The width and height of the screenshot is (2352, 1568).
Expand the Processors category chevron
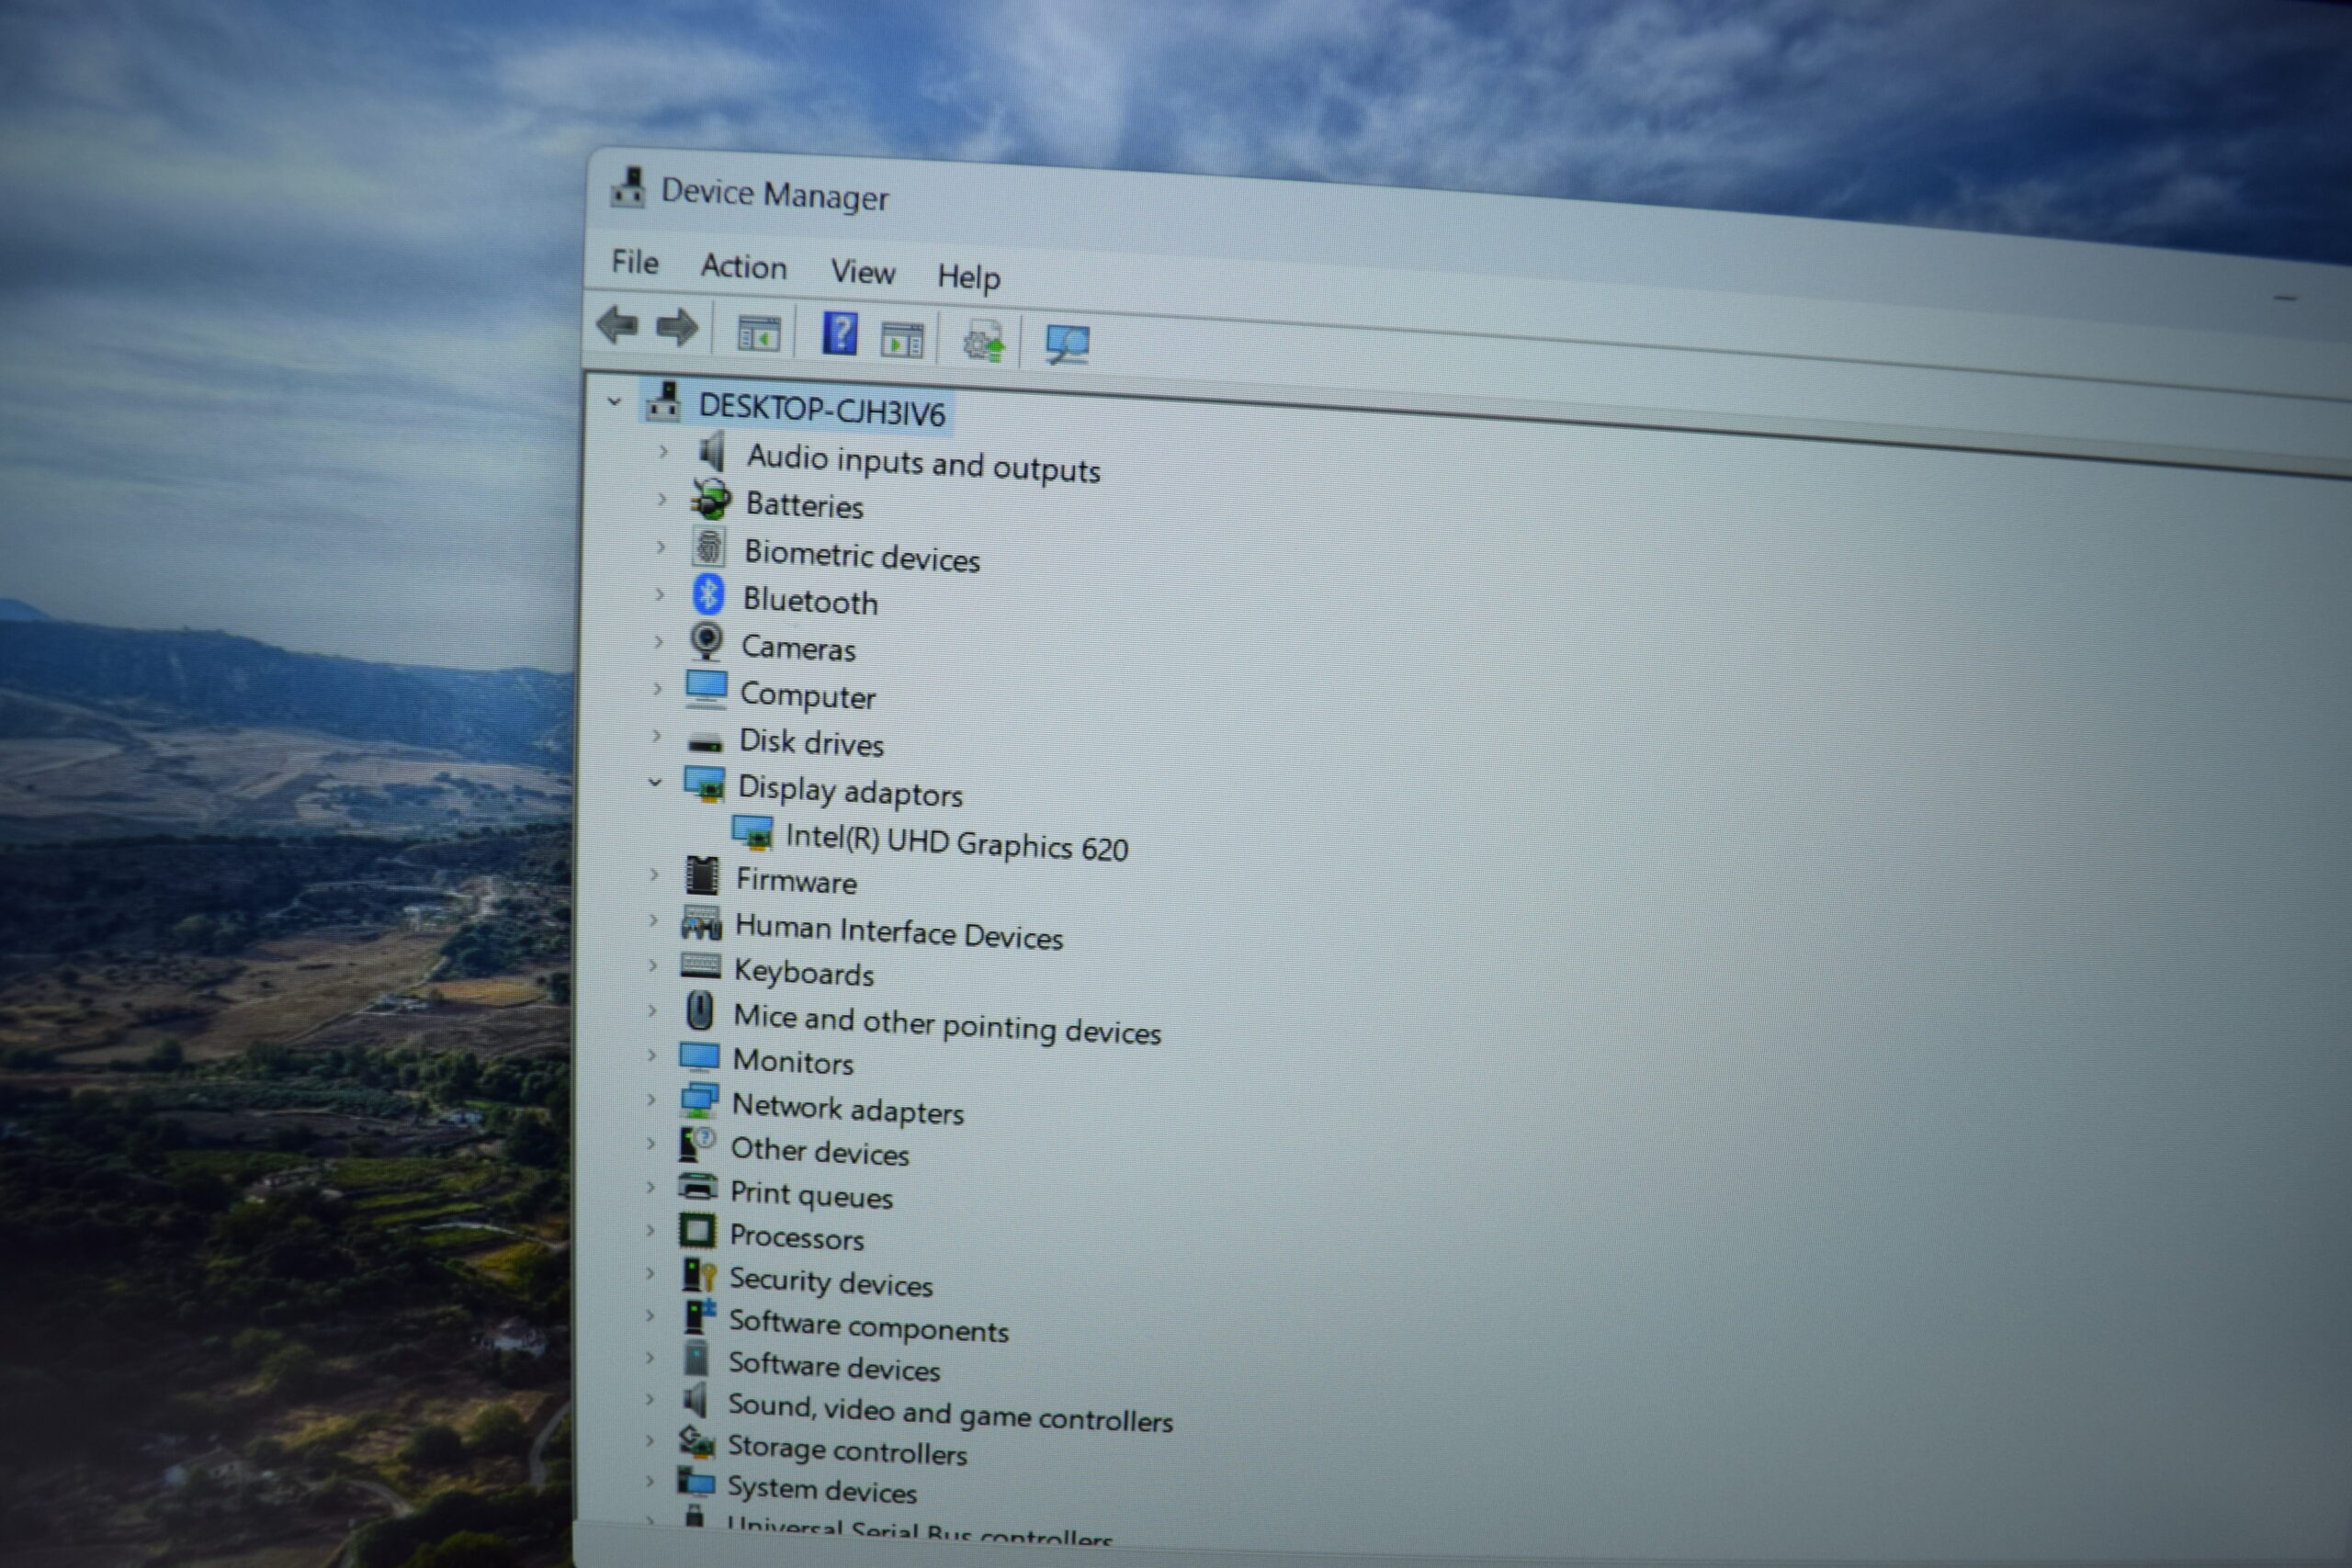click(x=650, y=1230)
